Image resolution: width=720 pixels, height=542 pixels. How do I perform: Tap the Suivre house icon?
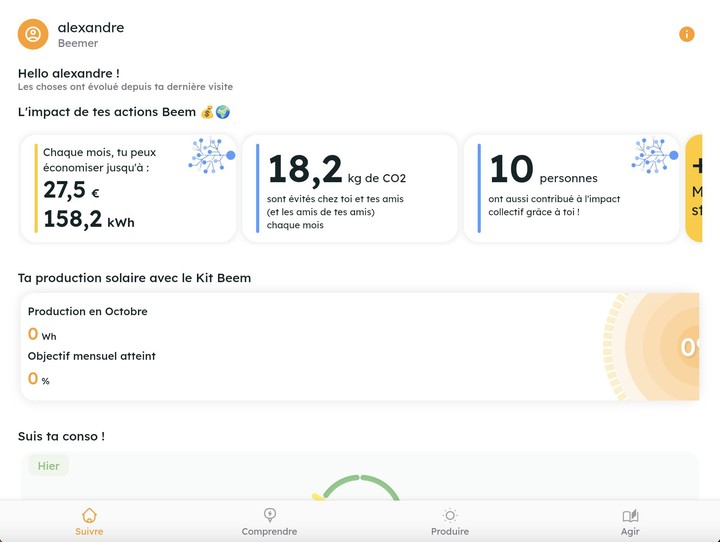click(89, 515)
